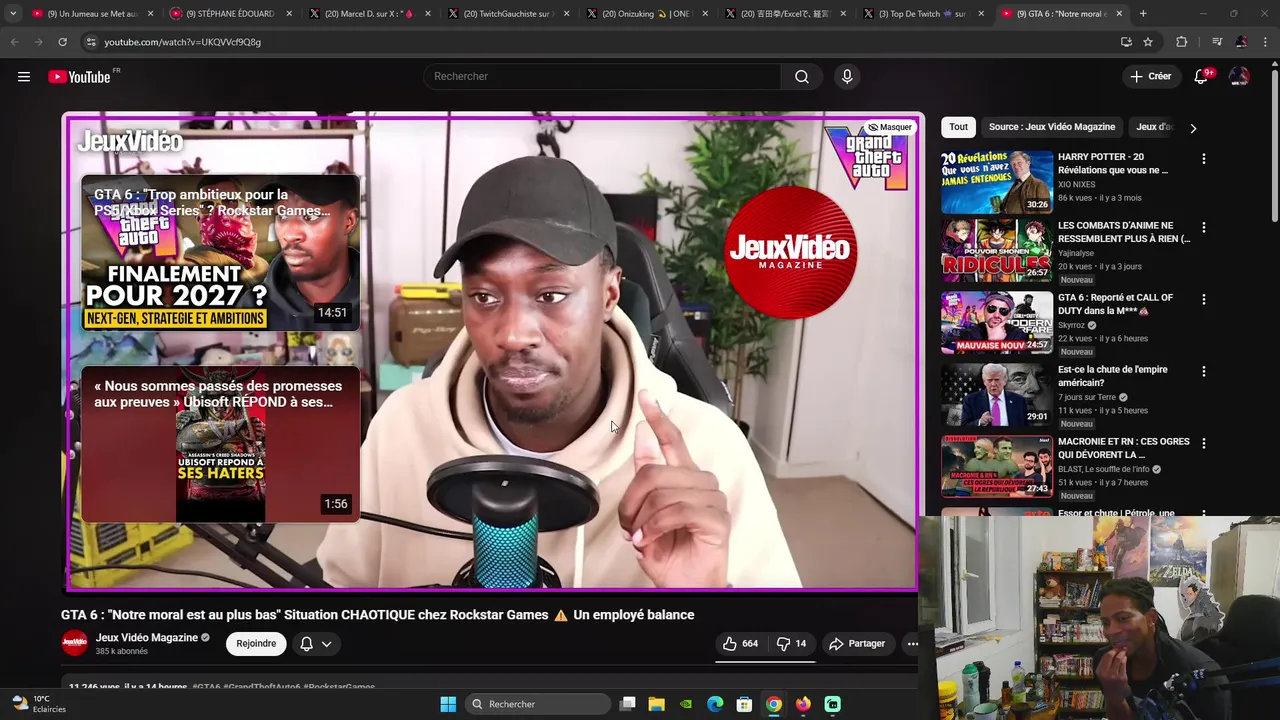Open Est-ce la chute de l'empire américain
This screenshot has height=720, width=1280.
1113,376
